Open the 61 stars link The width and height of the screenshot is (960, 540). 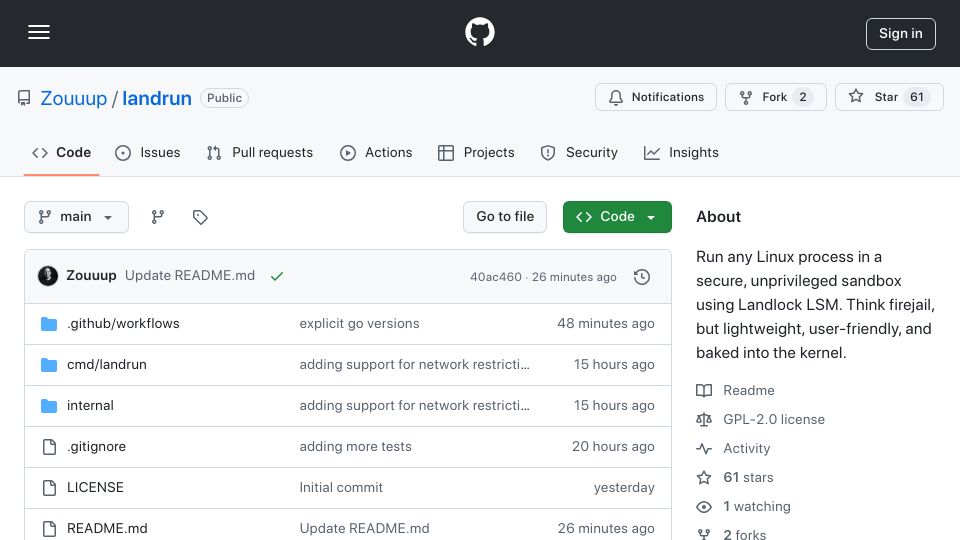point(748,478)
